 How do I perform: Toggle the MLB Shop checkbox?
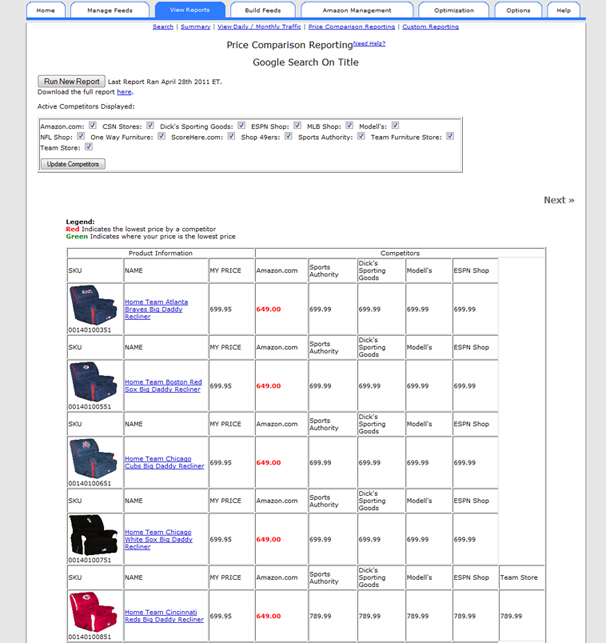(349, 125)
